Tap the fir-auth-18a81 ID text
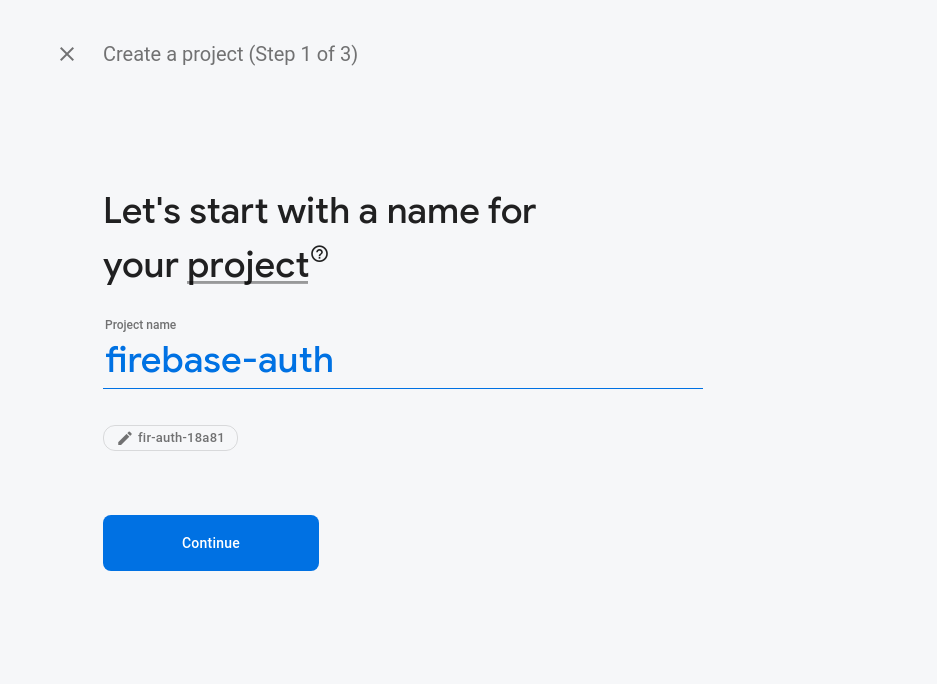937x684 pixels. point(181,438)
